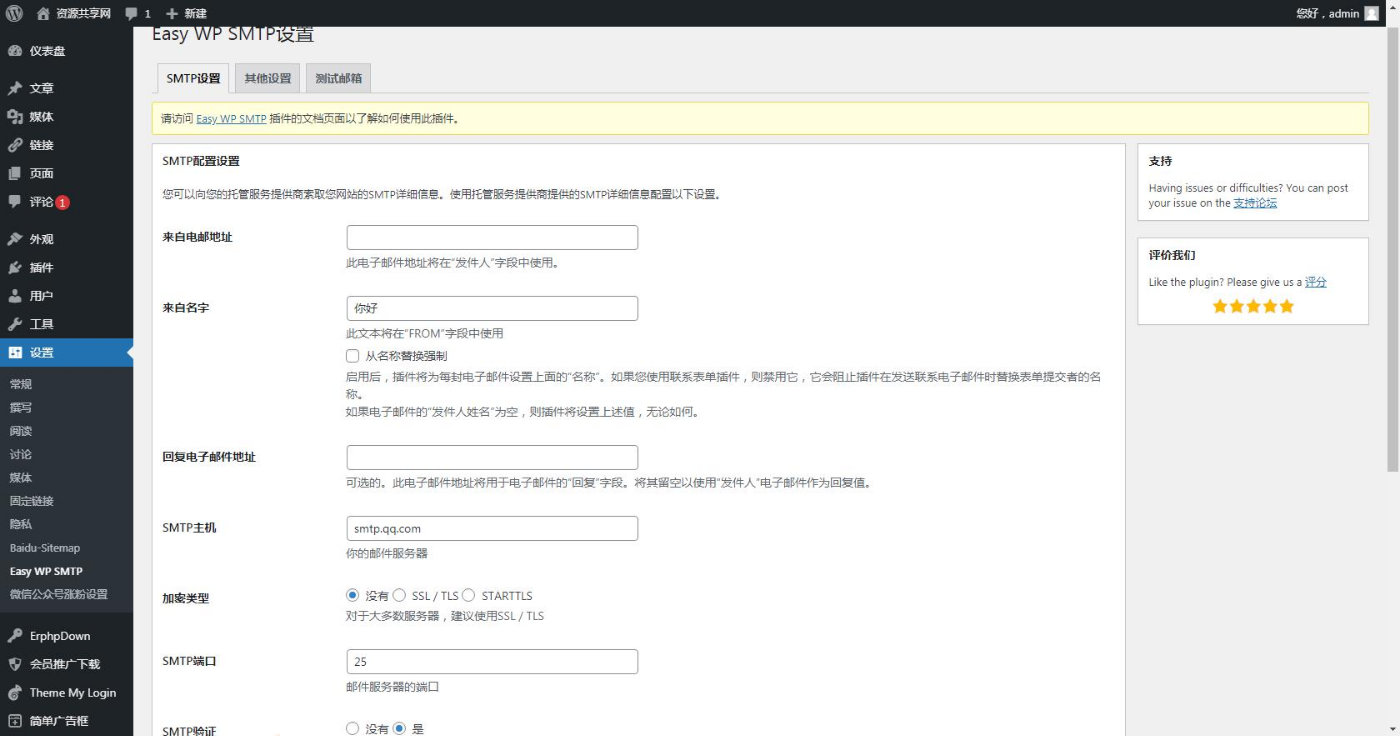Open the comments bubble icon in admin bar

[132, 14]
